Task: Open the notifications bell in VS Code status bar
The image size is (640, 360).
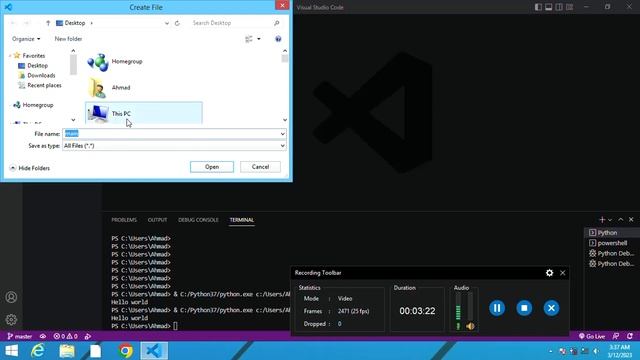Action: point(630,336)
